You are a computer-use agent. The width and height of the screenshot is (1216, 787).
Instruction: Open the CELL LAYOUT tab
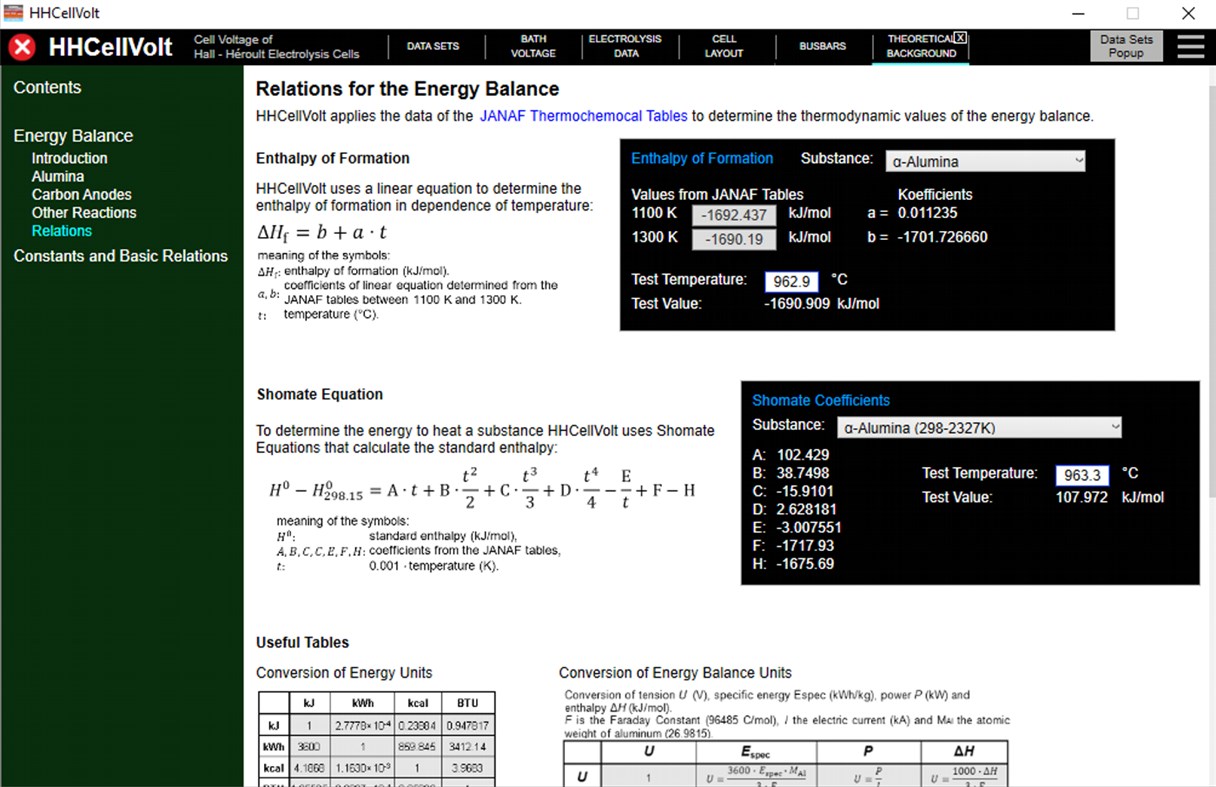pyautogui.click(x=724, y=46)
